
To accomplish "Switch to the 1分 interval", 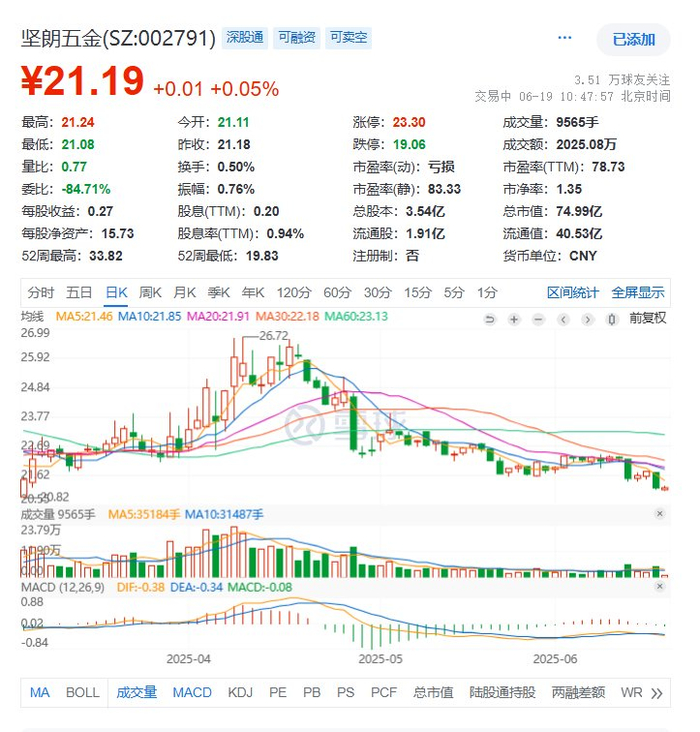I will coord(487,293).
